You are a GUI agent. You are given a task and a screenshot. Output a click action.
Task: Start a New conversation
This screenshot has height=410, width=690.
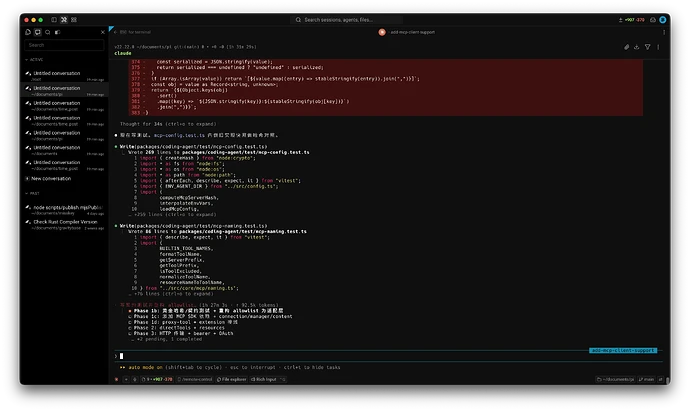pyautogui.click(x=48, y=179)
